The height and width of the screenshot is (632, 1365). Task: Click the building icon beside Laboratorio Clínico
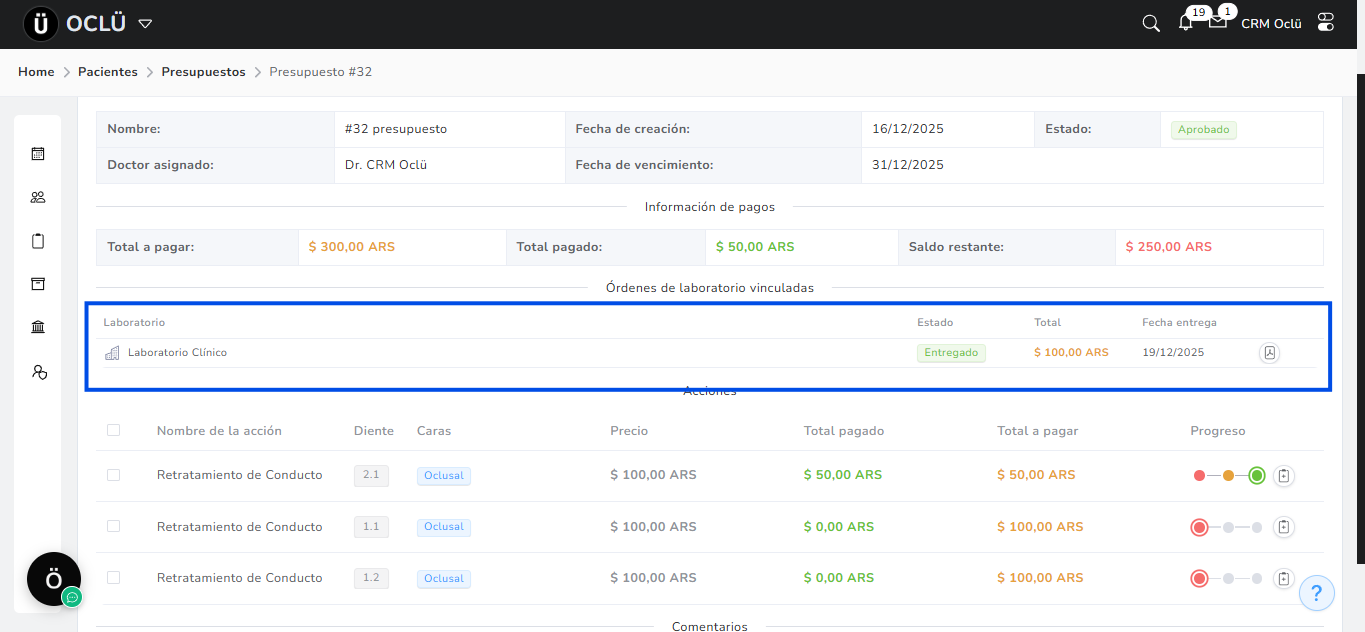point(112,353)
